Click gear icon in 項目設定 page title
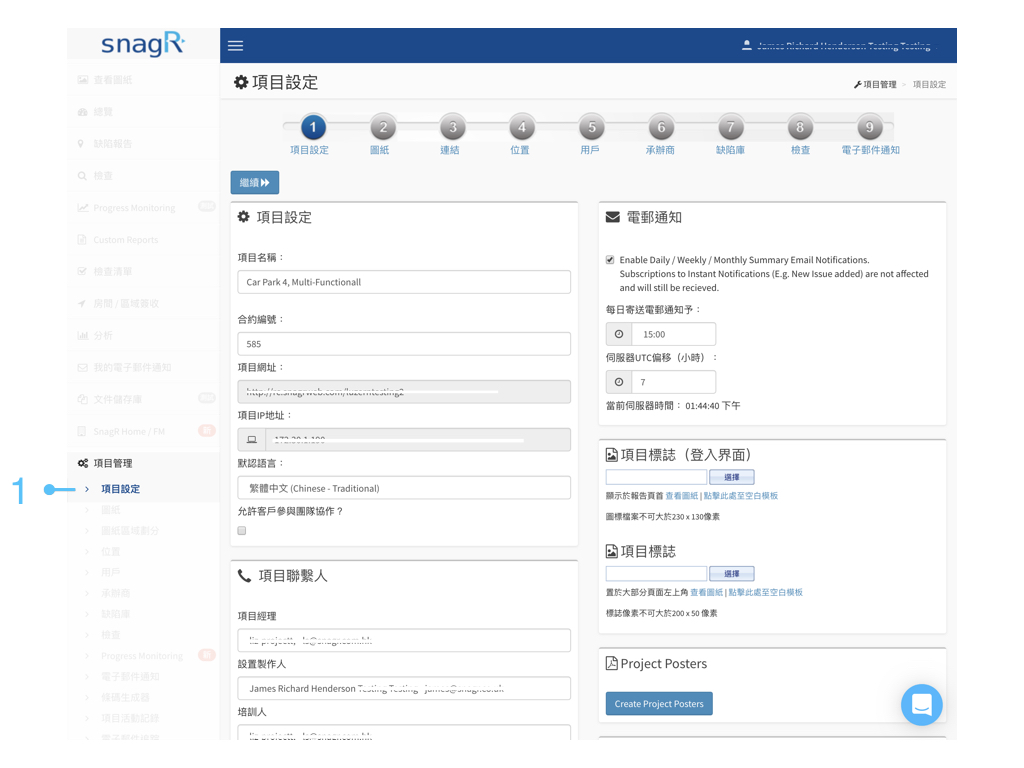The image size is (1024, 768). tap(241, 82)
